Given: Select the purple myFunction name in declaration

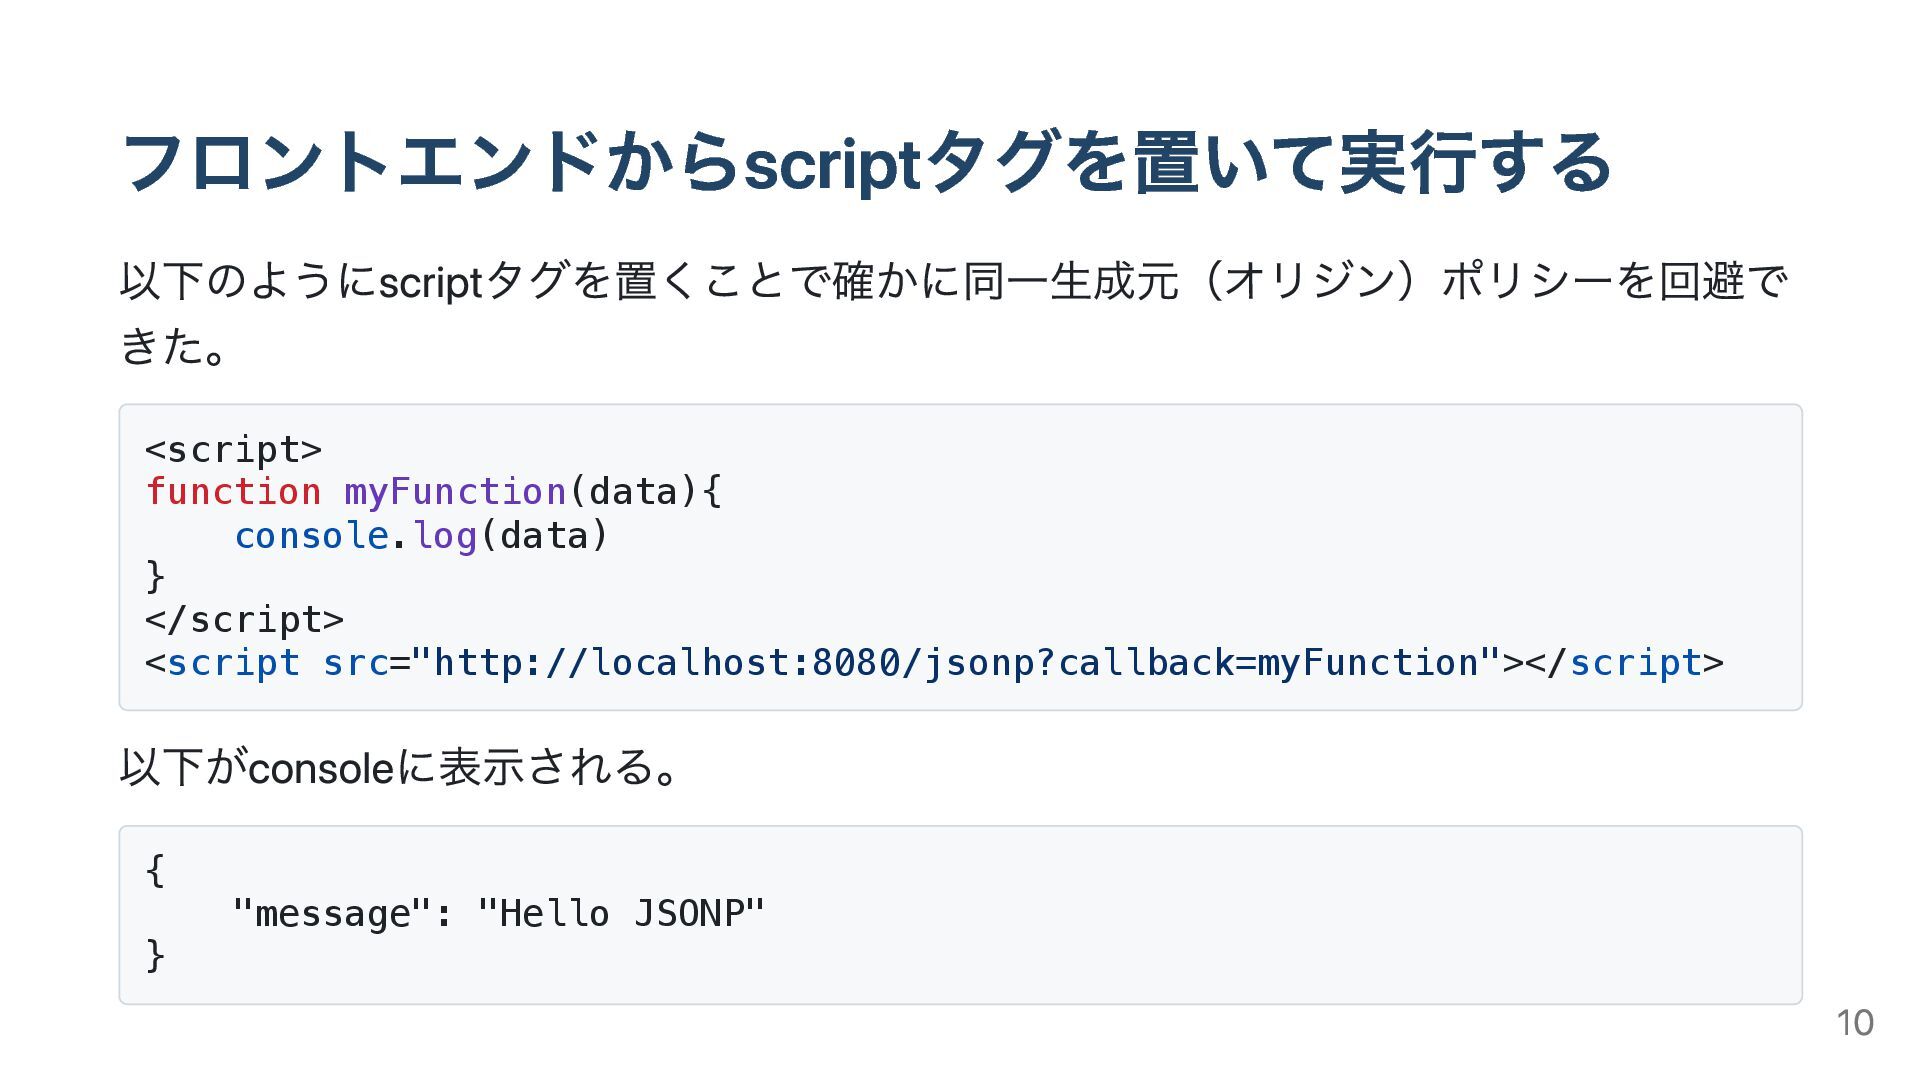Looking at the screenshot, I should click(455, 492).
